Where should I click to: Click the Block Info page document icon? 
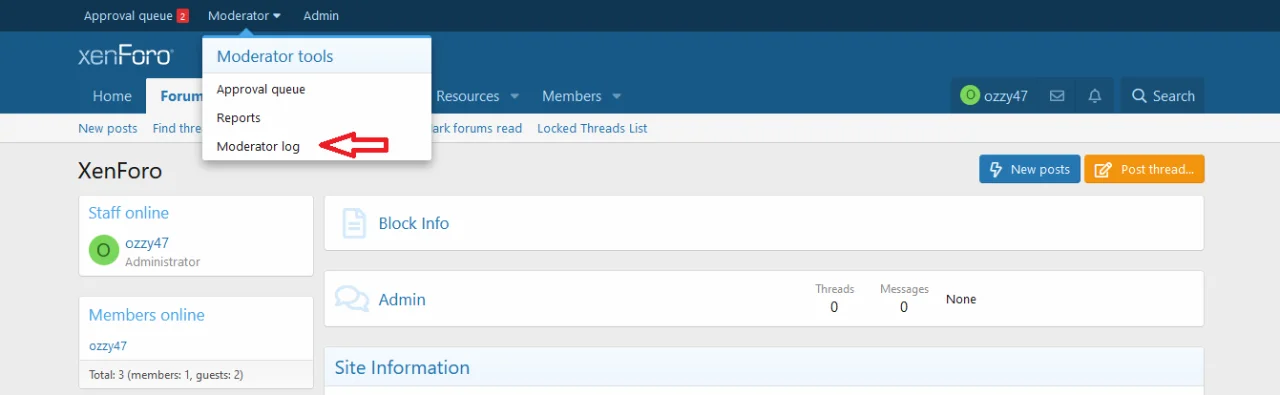click(354, 223)
